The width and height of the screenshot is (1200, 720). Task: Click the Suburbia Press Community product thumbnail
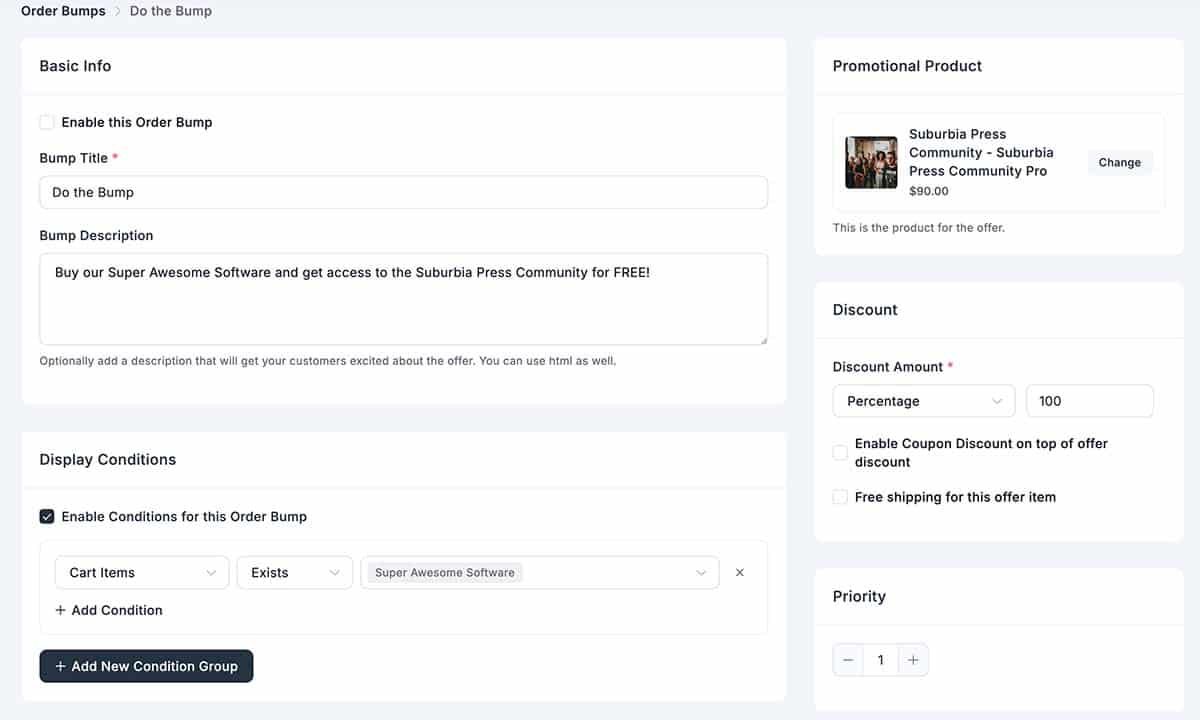[871, 162]
